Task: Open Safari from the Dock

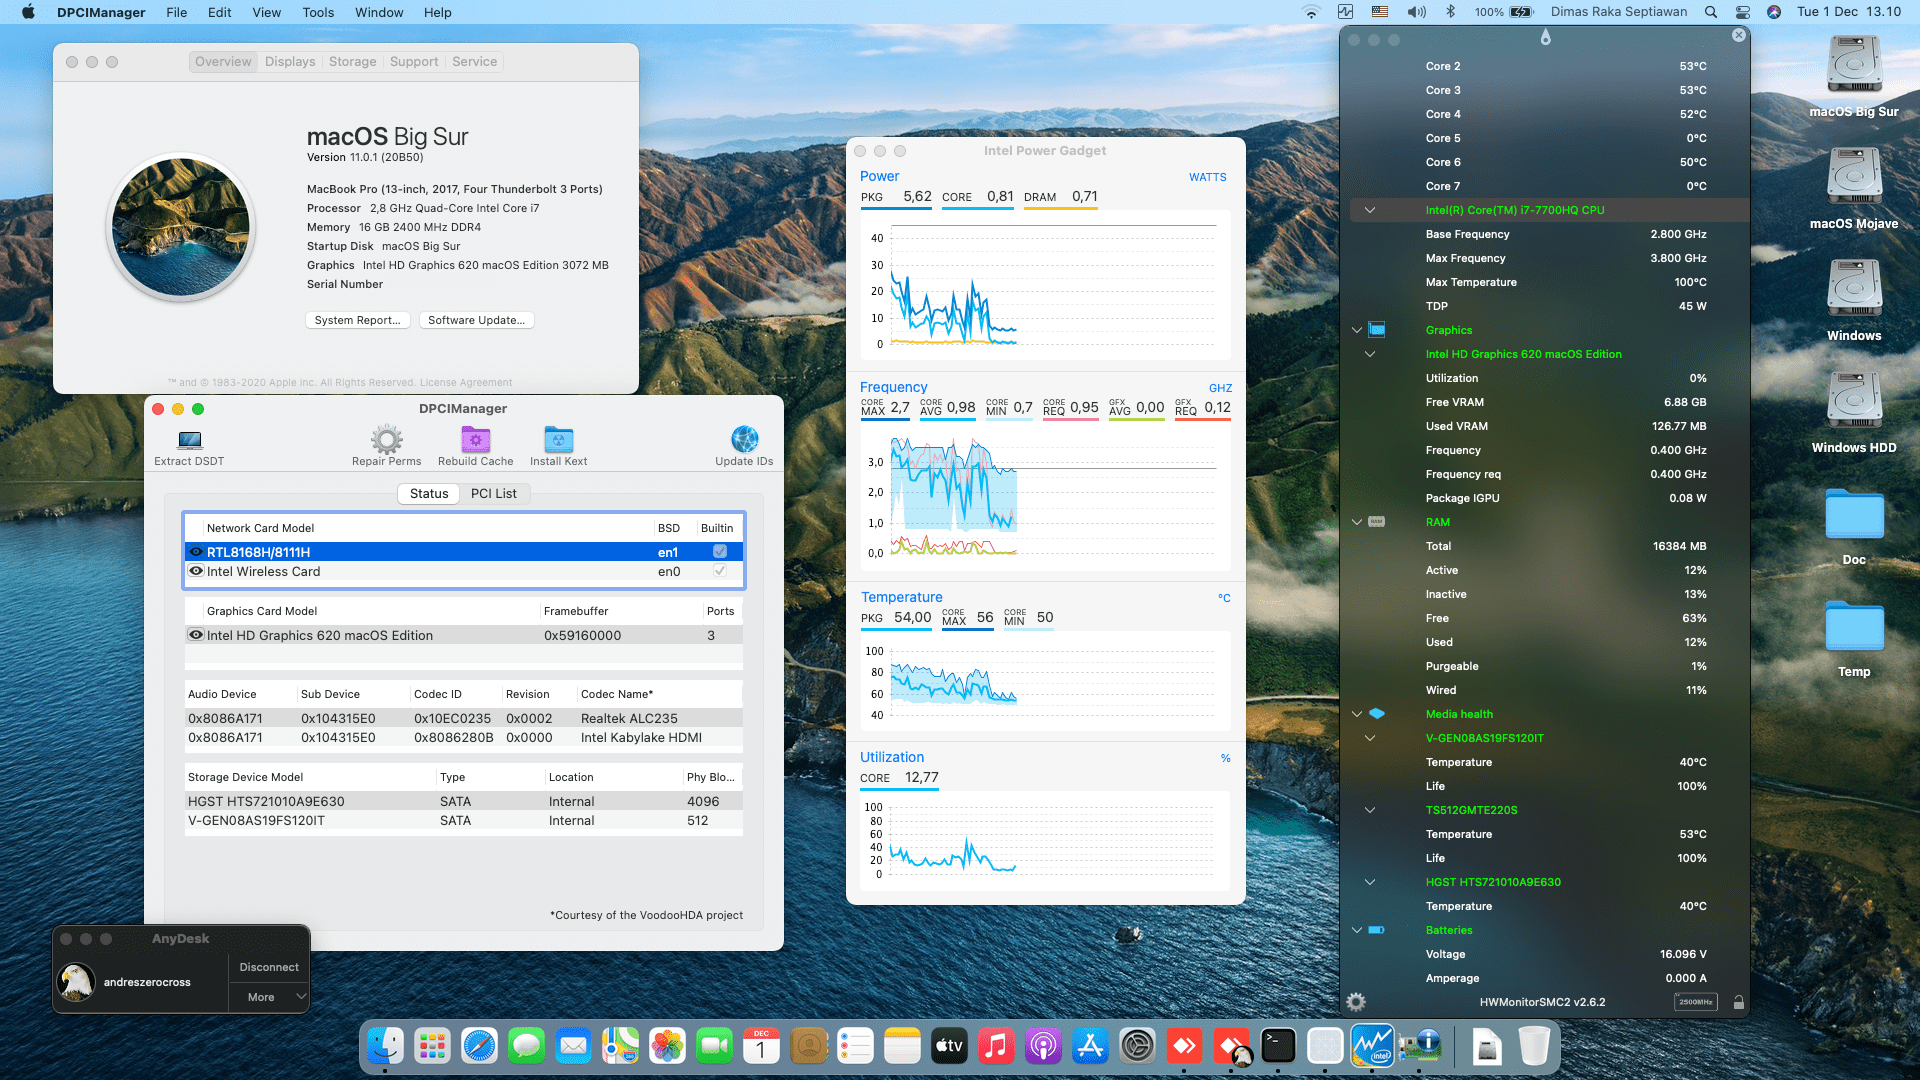Action: (x=479, y=1046)
